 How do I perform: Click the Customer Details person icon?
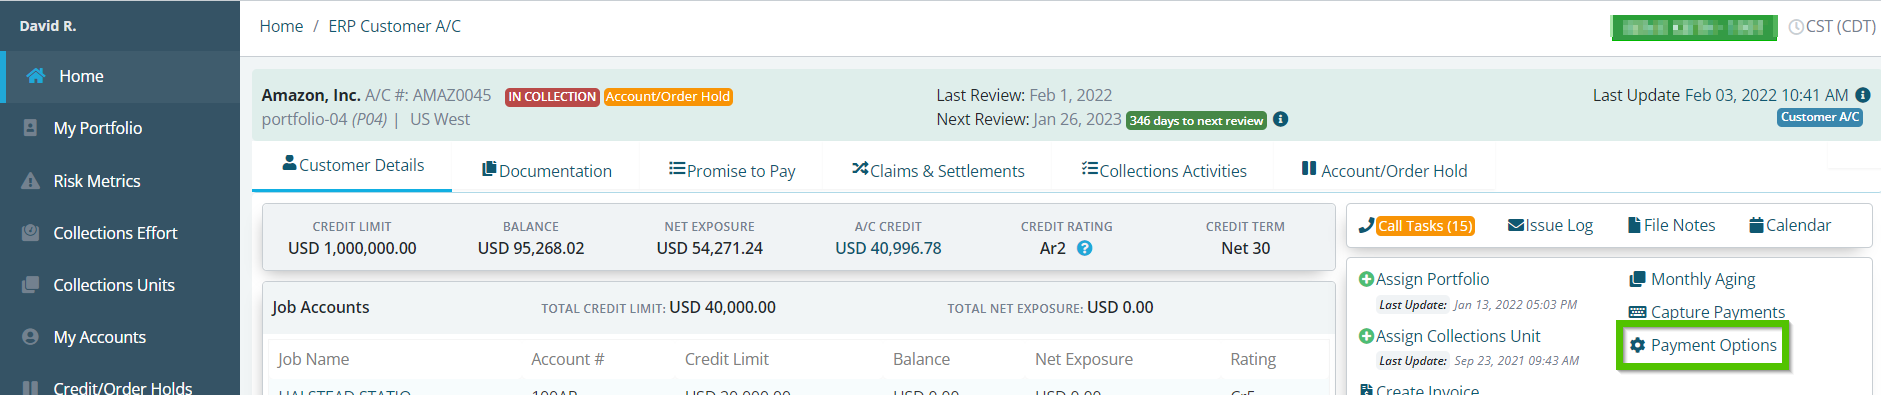point(290,162)
